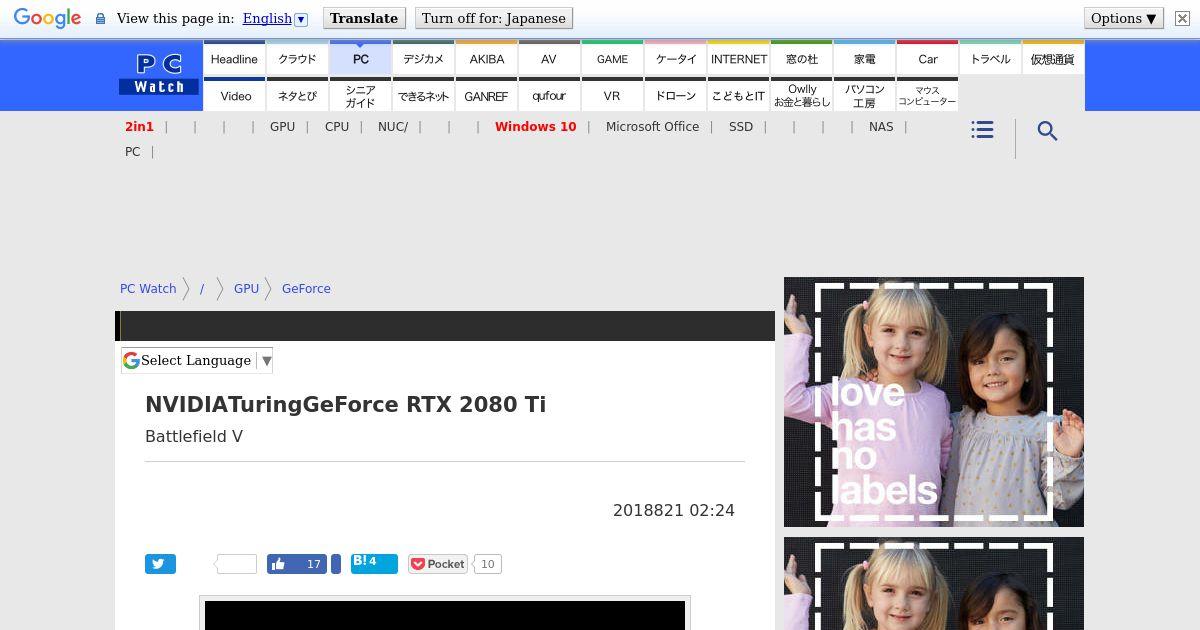Click the Windows 10 topic link

(535, 127)
